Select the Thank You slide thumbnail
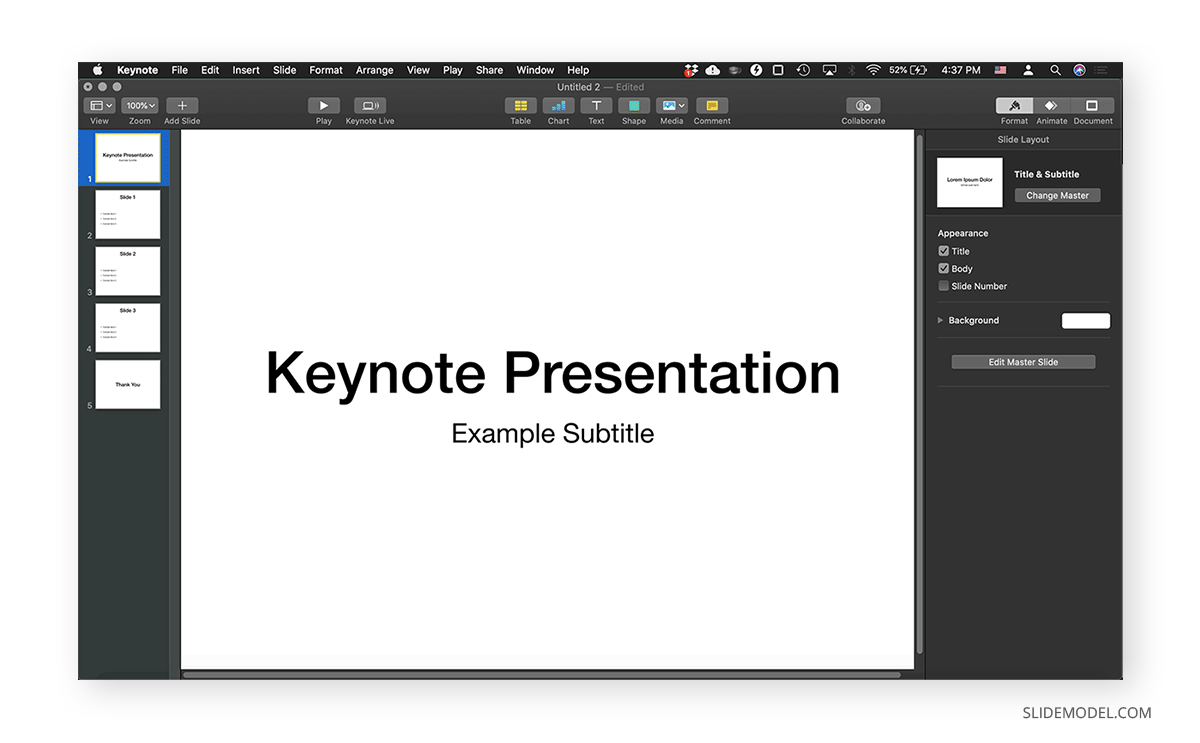The width and height of the screenshot is (1200, 743). pyautogui.click(x=127, y=384)
